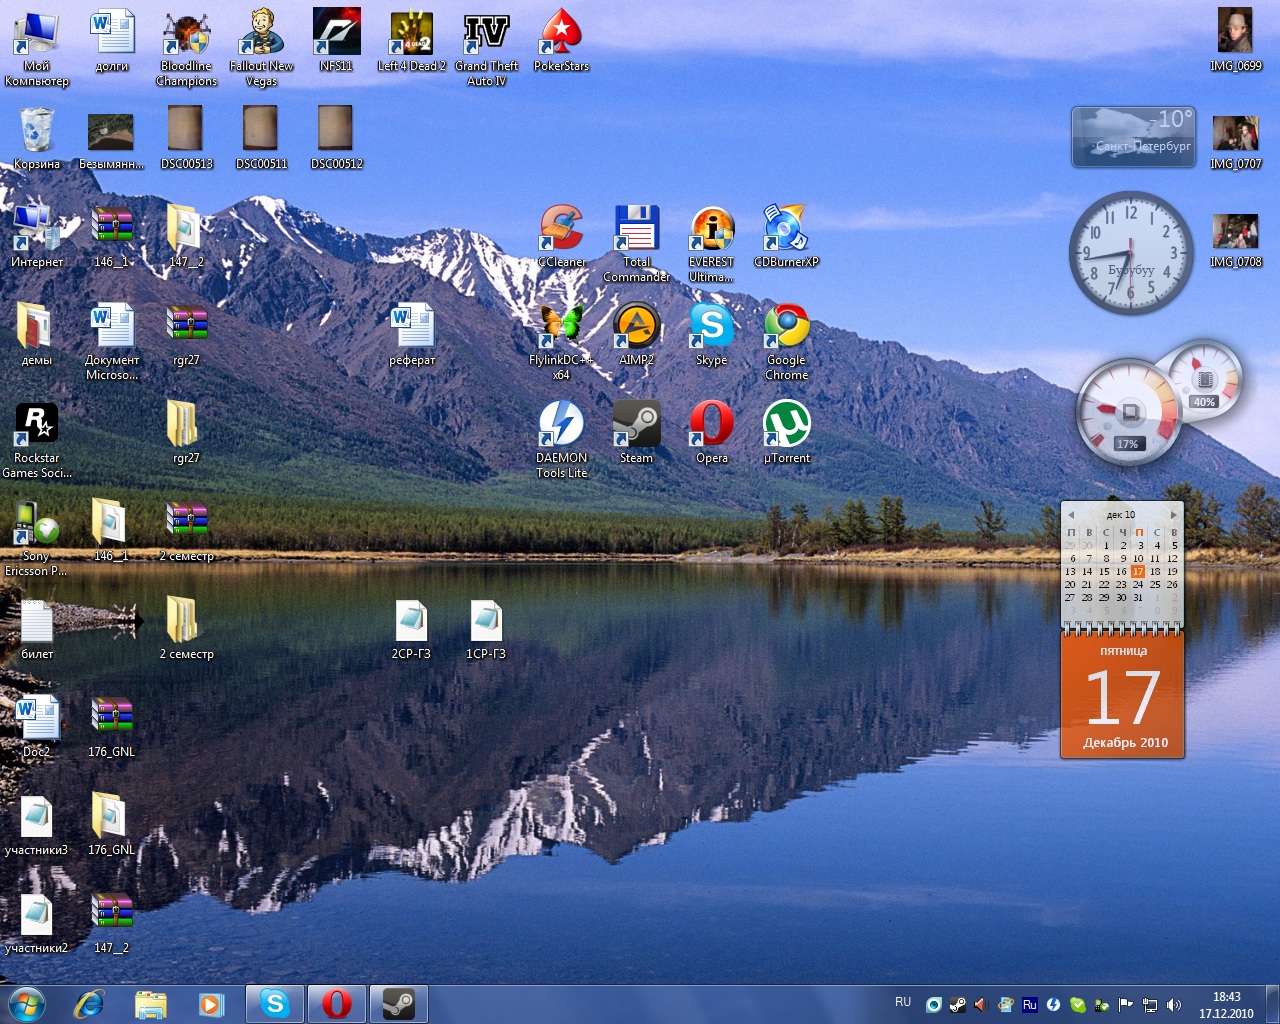Viewport: 1280px width, 1024px height.
Task: Click the демы folder icon
Action: 37,334
